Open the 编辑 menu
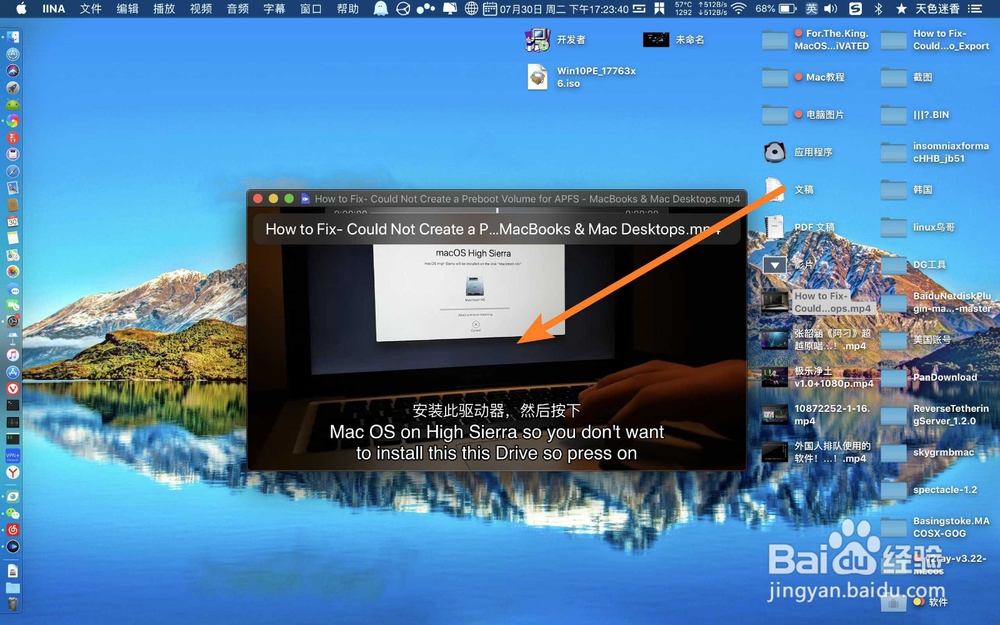Viewport: 1000px width, 625px height. pyautogui.click(x=128, y=8)
